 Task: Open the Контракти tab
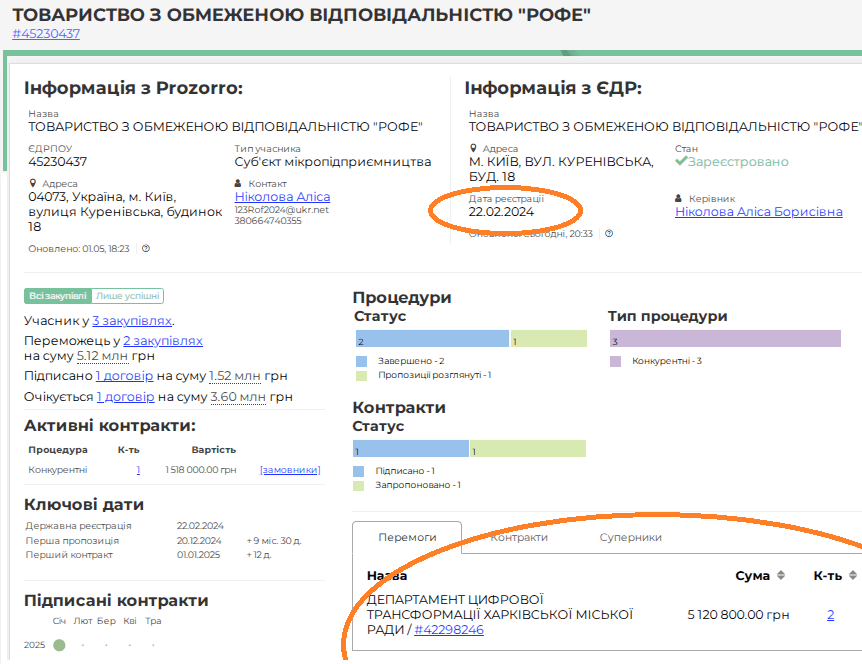[518, 537]
